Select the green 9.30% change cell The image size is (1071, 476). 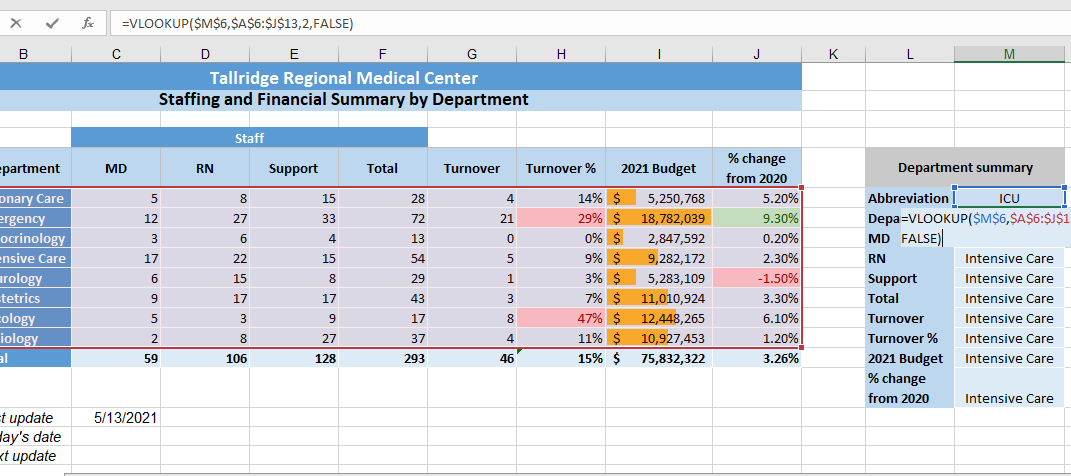coord(757,218)
